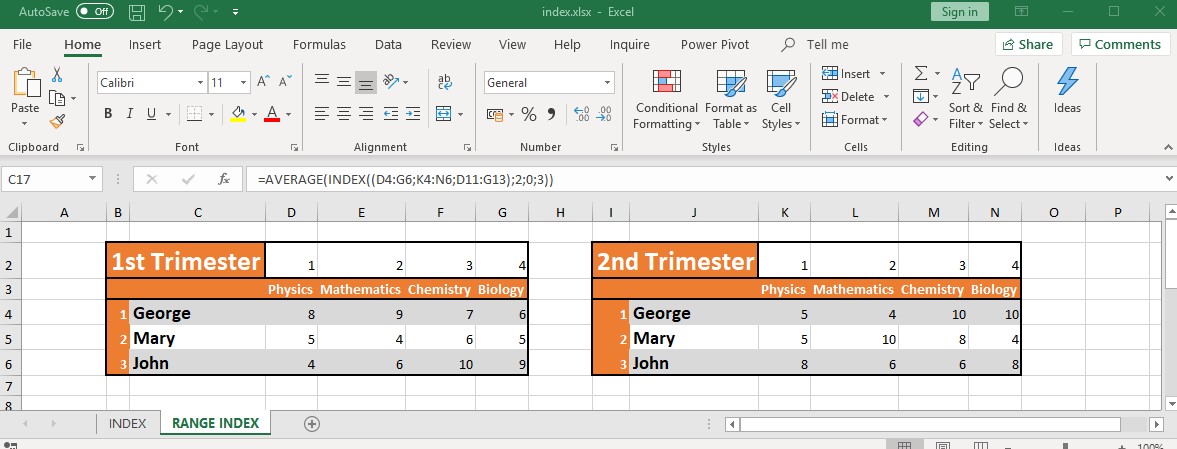Click the Sign in button
The image size is (1177, 449).
click(959, 12)
